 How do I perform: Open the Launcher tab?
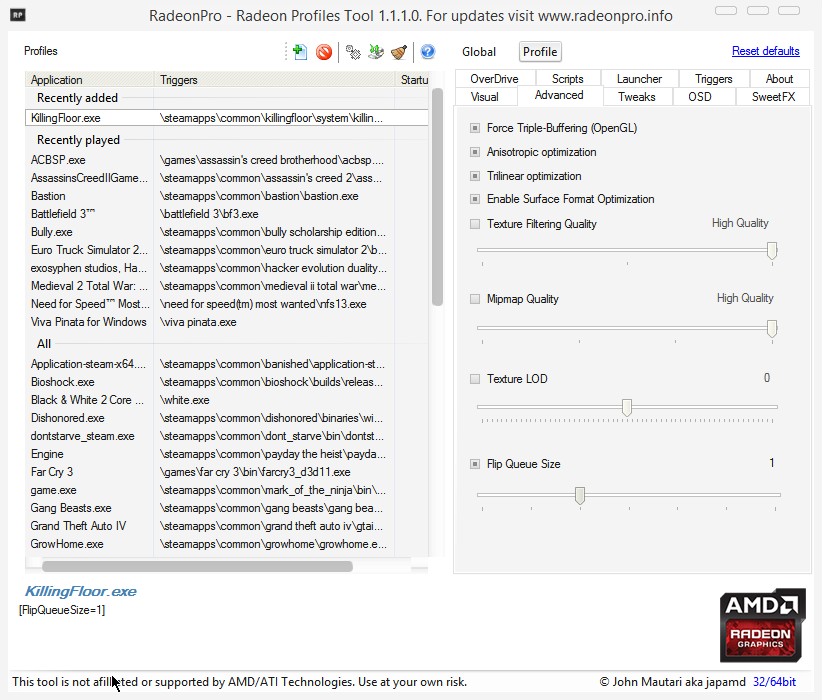tap(640, 79)
